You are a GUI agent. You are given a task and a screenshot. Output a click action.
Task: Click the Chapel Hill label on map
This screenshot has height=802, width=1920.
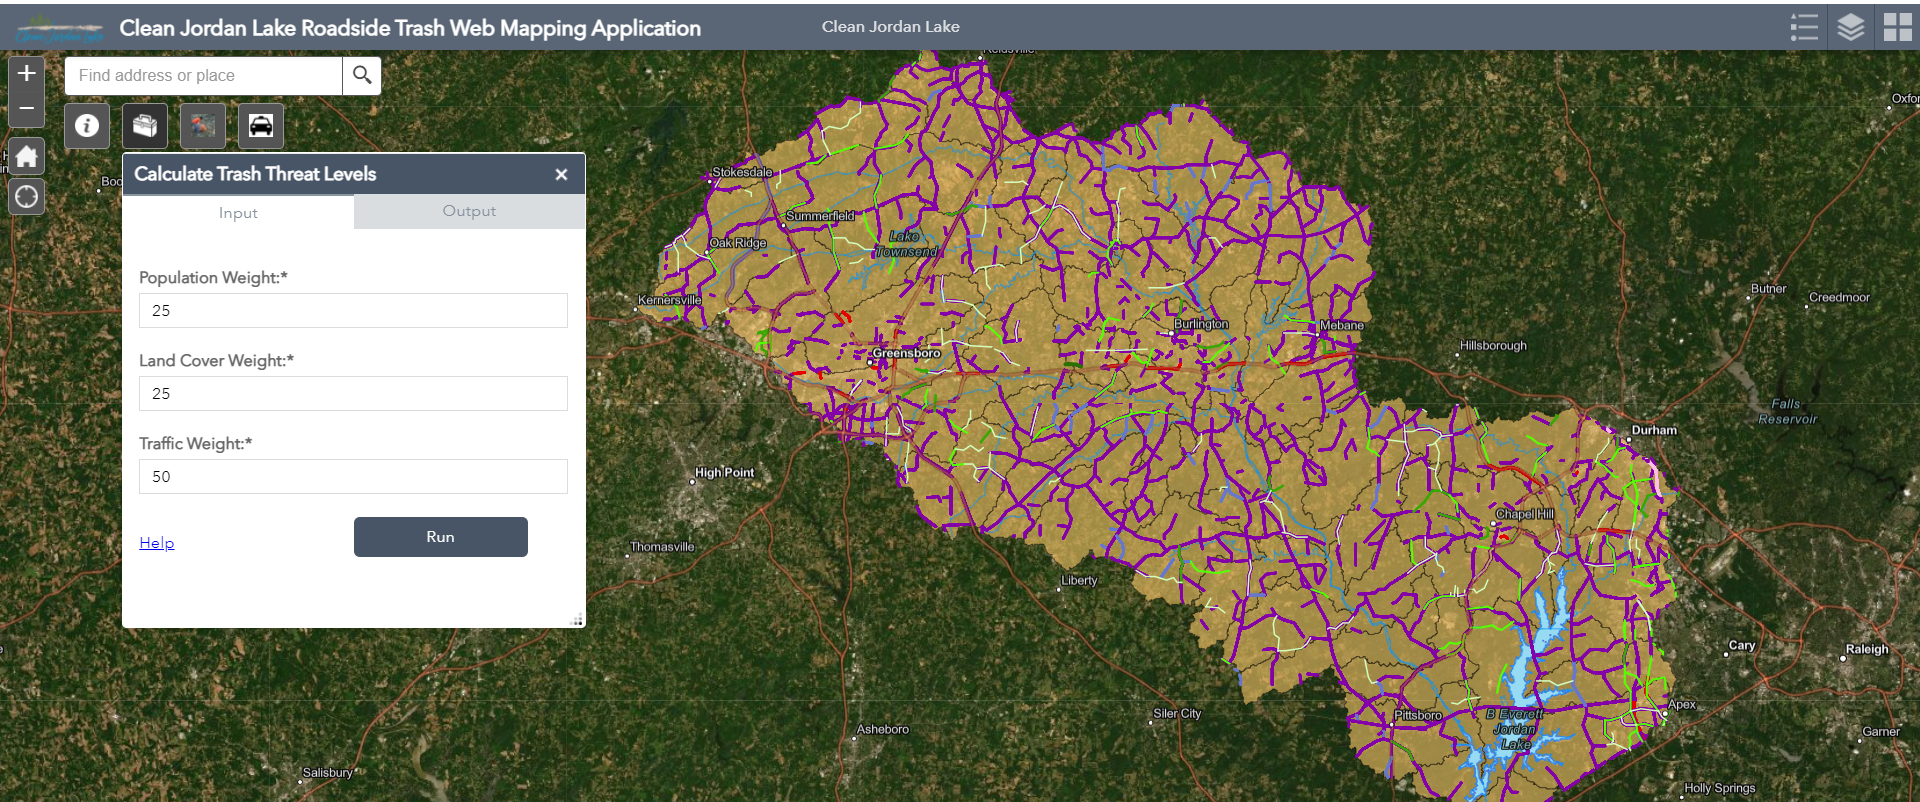point(1525,514)
